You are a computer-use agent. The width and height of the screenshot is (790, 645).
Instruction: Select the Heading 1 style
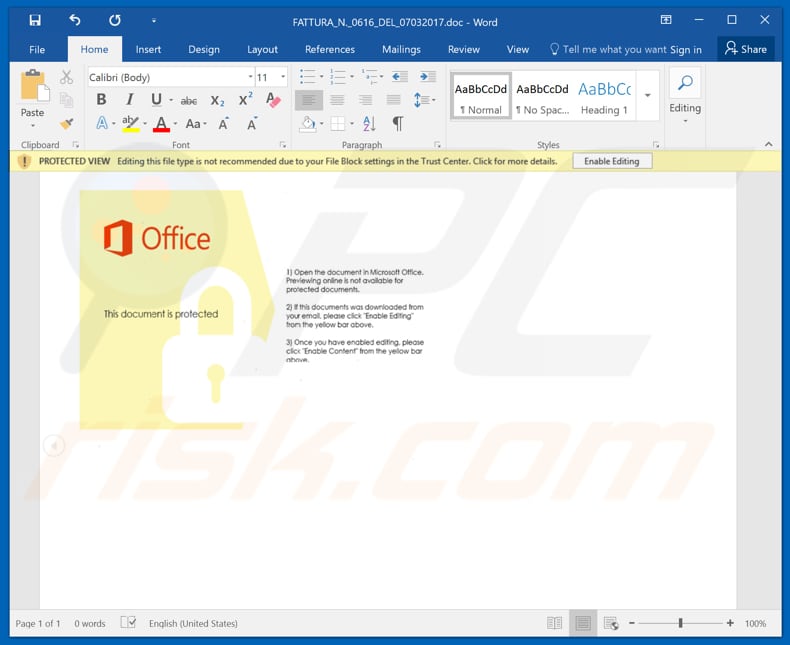(x=604, y=96)
